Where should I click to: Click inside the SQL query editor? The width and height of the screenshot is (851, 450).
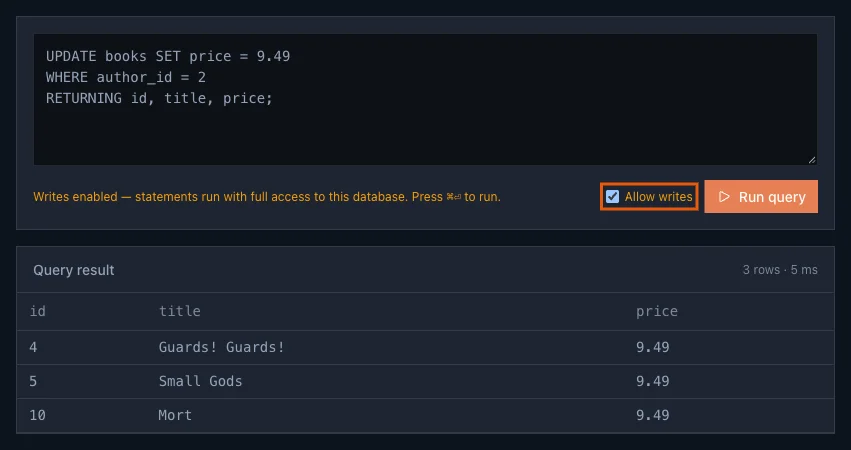click(425, 99)
